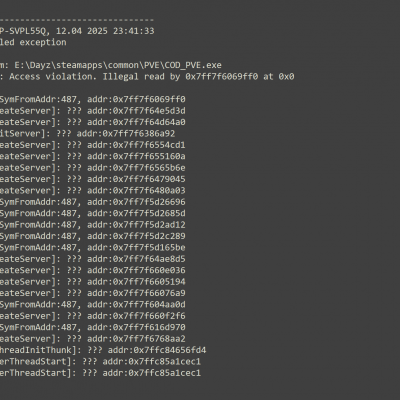
Task: Click address 0x7ff7f5d165be line
Action: pyautogui.click(x=93, y=247)
